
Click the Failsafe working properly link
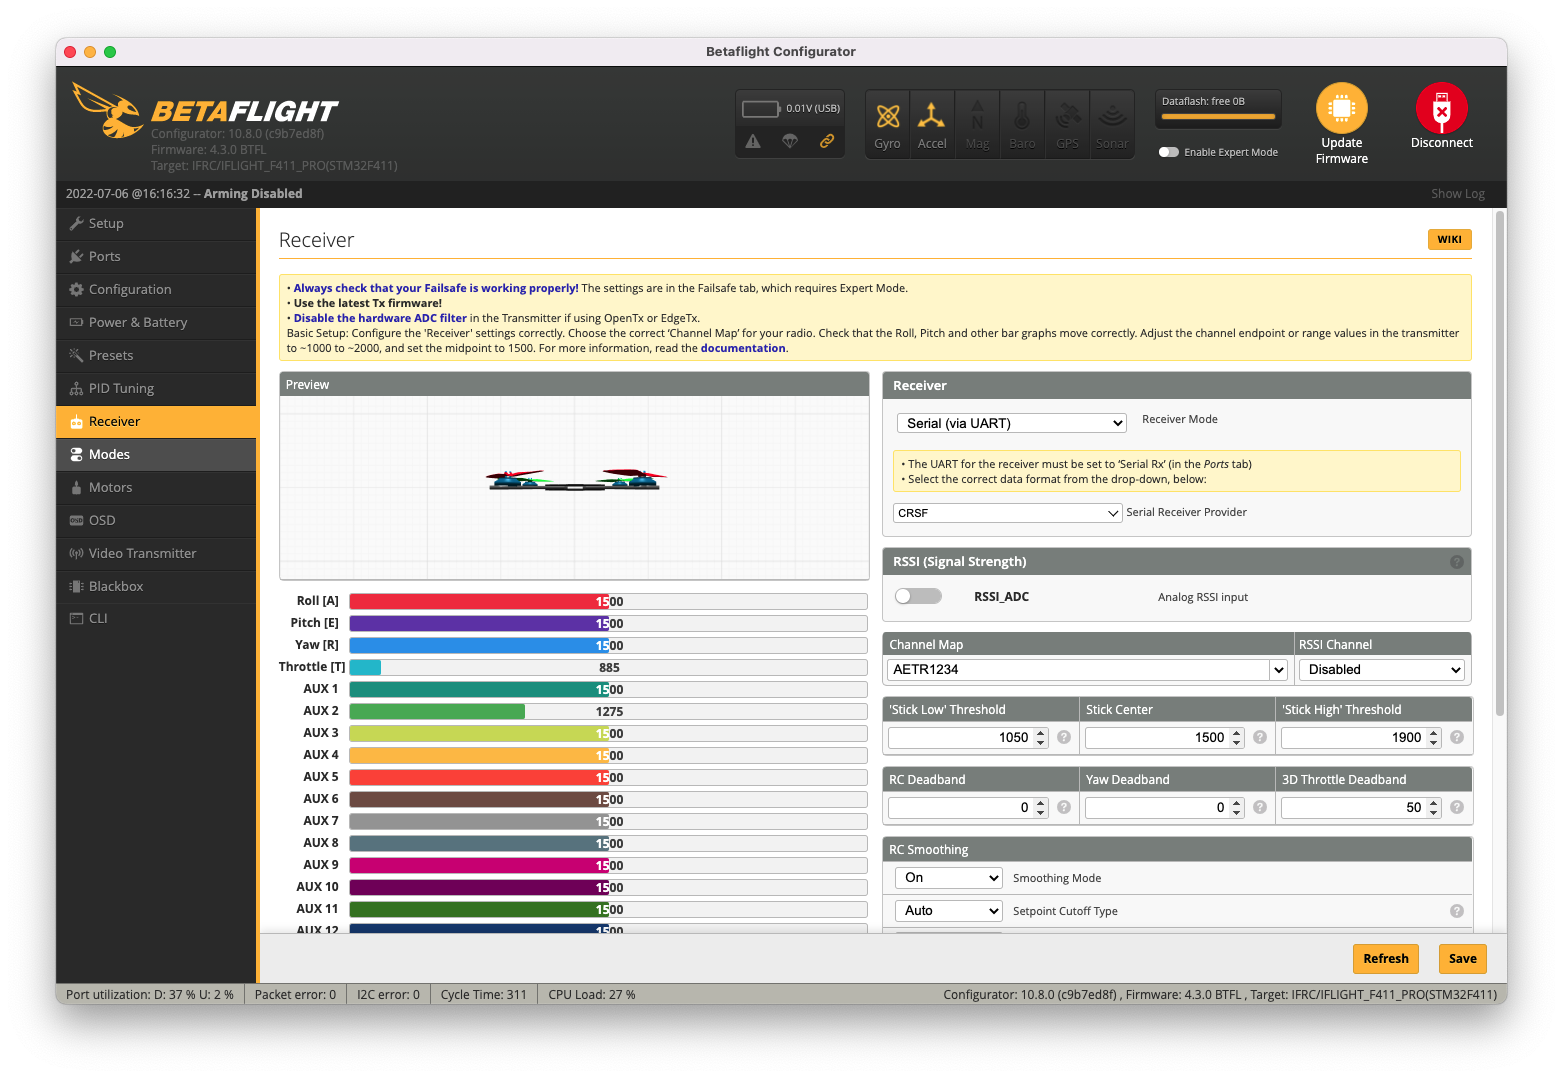(x=436, y=289)
